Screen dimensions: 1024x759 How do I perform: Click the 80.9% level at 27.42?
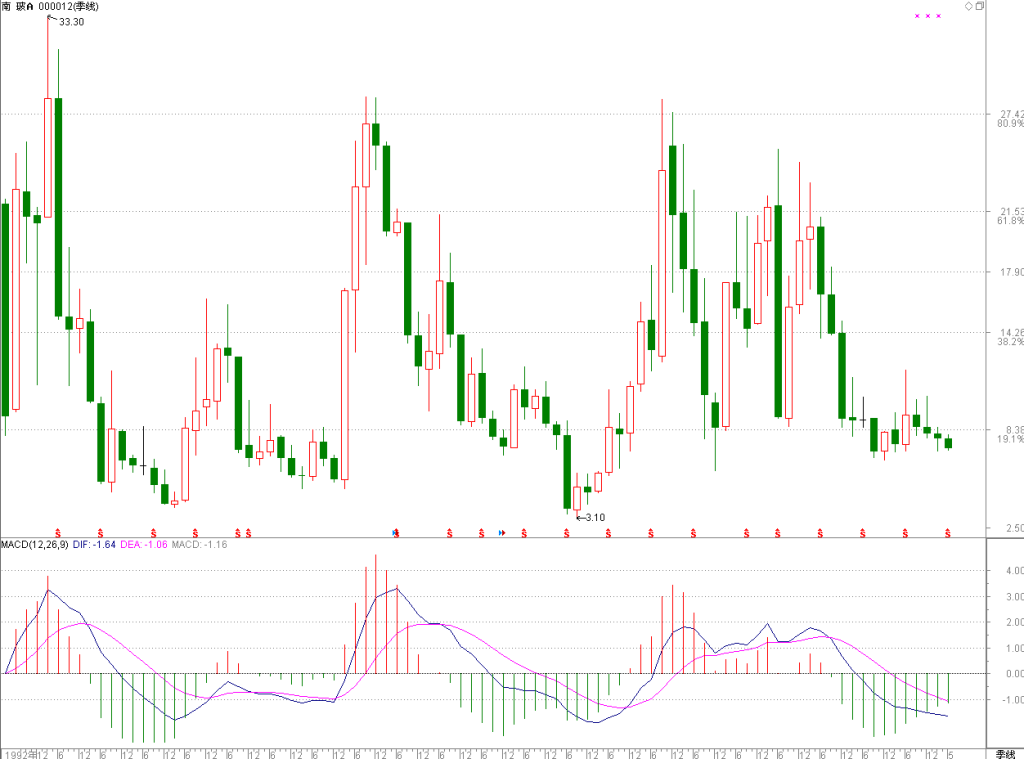click(1010, 123)
